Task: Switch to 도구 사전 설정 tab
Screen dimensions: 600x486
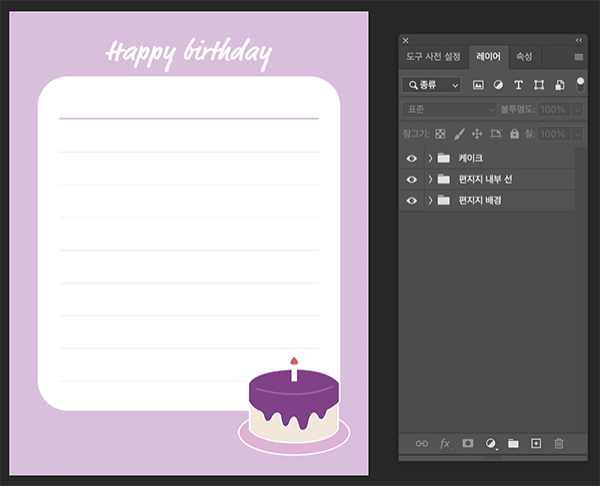Action: (433, 57)
